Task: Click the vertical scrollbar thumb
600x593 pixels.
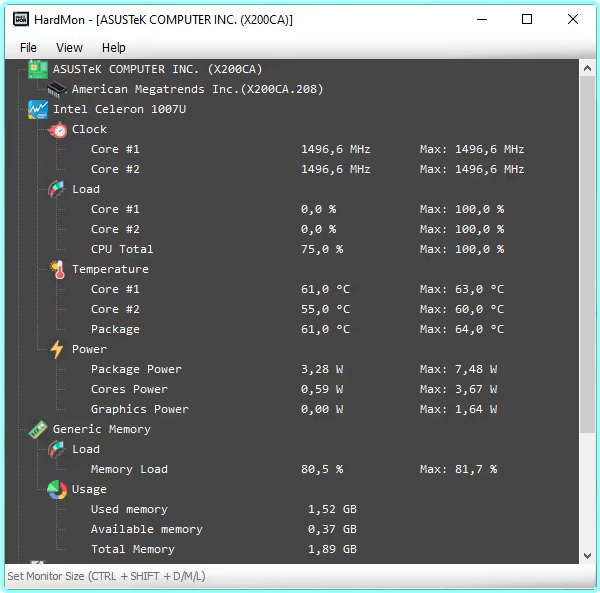Action: click(x=587, y=254)
